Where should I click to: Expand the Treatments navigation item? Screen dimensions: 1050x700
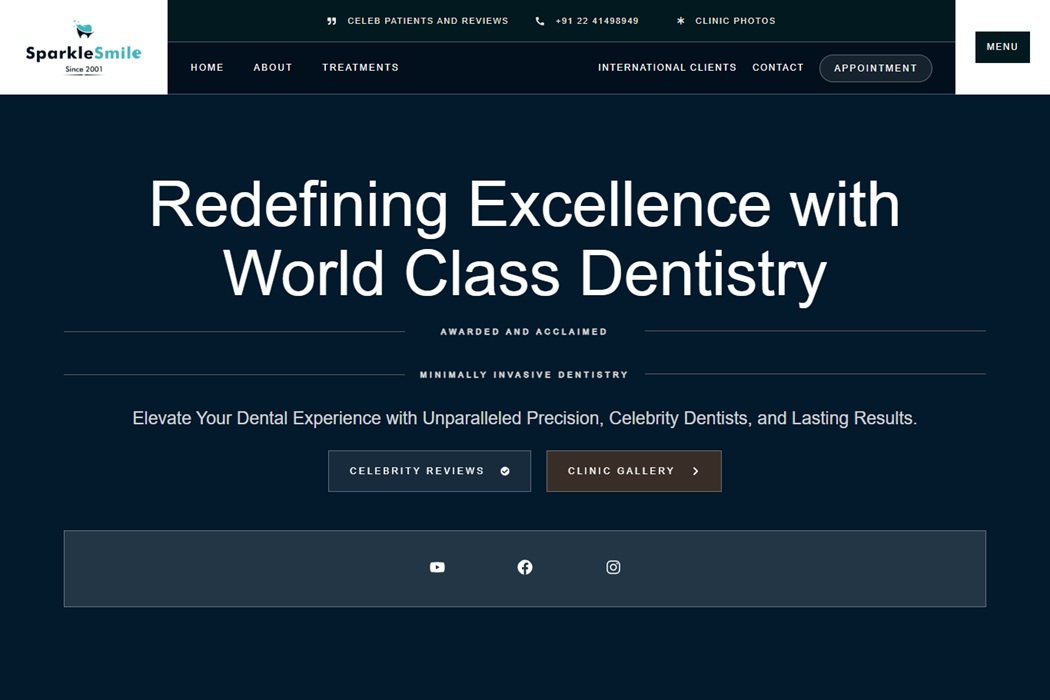(360, 68)
